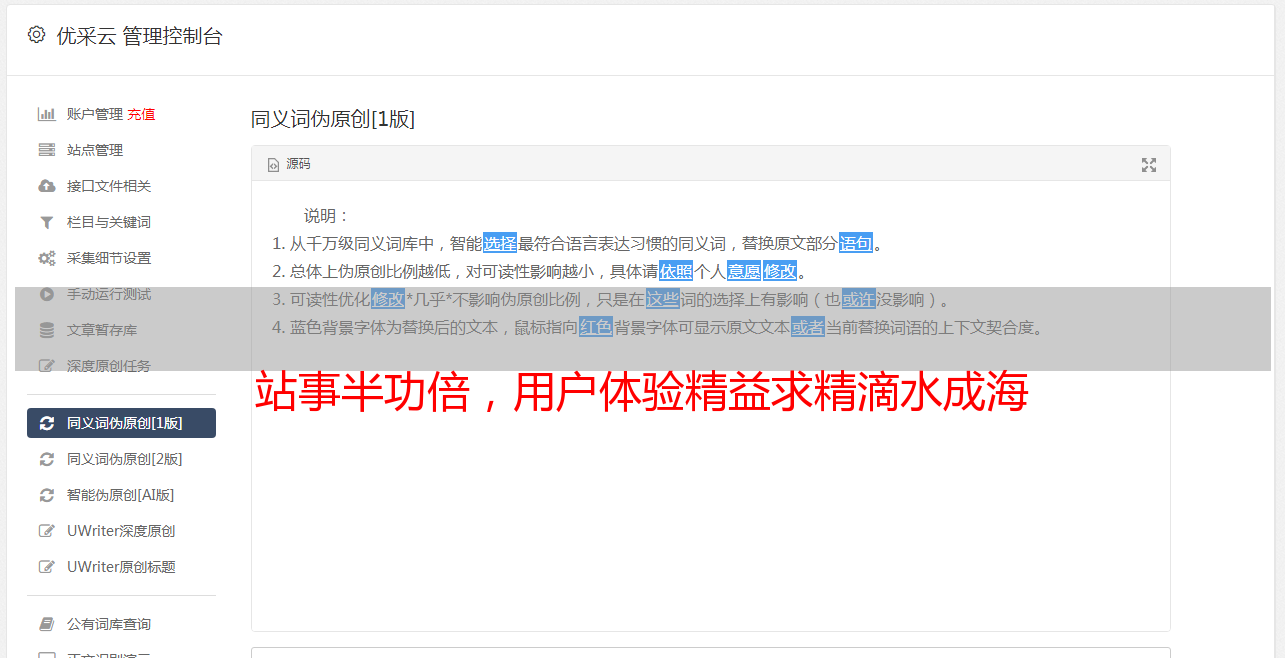
Task: Click the UWriter深度原创 edit icon
Action: point(46,531)
